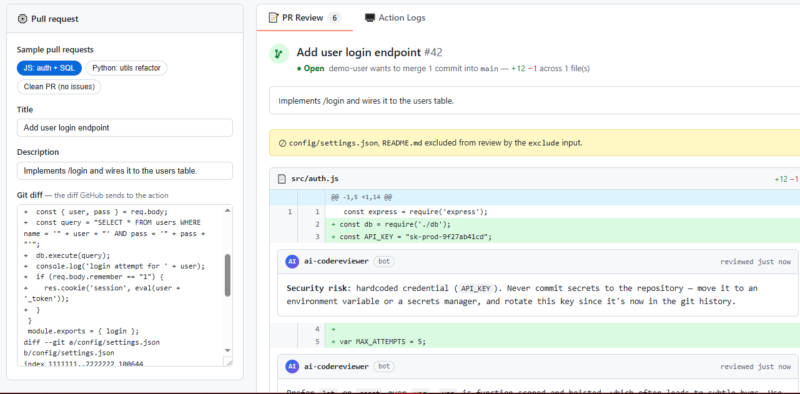This screenshot has width=800, height=394.
Task: Click the Action Logs monitor icon
Action: tap(370, 18)
